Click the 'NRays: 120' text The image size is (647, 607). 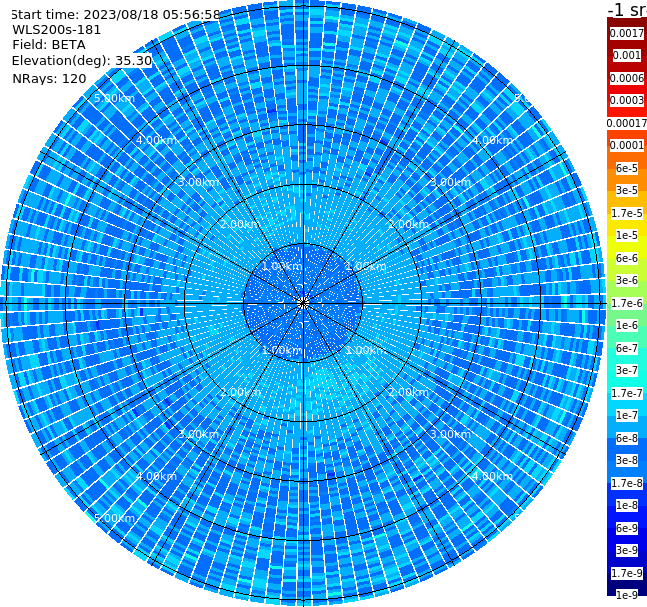49,78
